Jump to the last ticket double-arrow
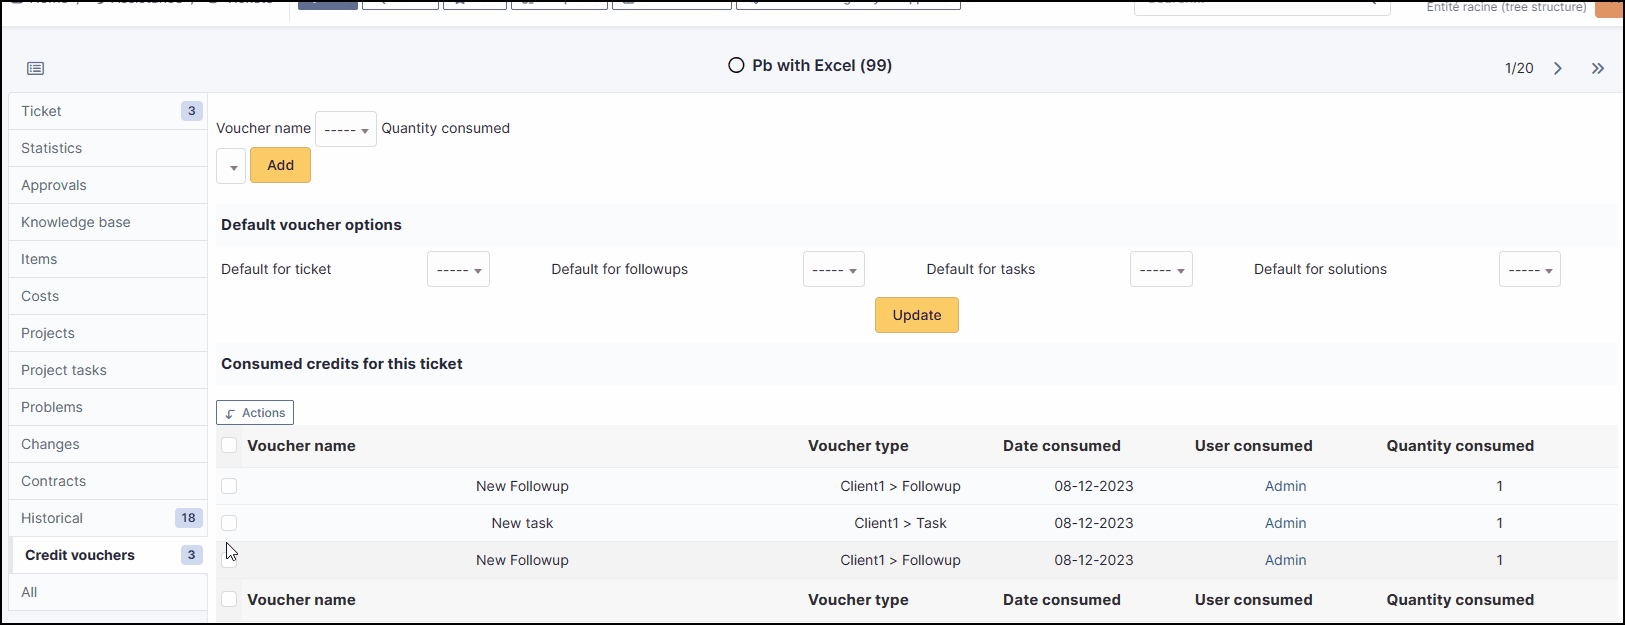 pos(1598,68)
